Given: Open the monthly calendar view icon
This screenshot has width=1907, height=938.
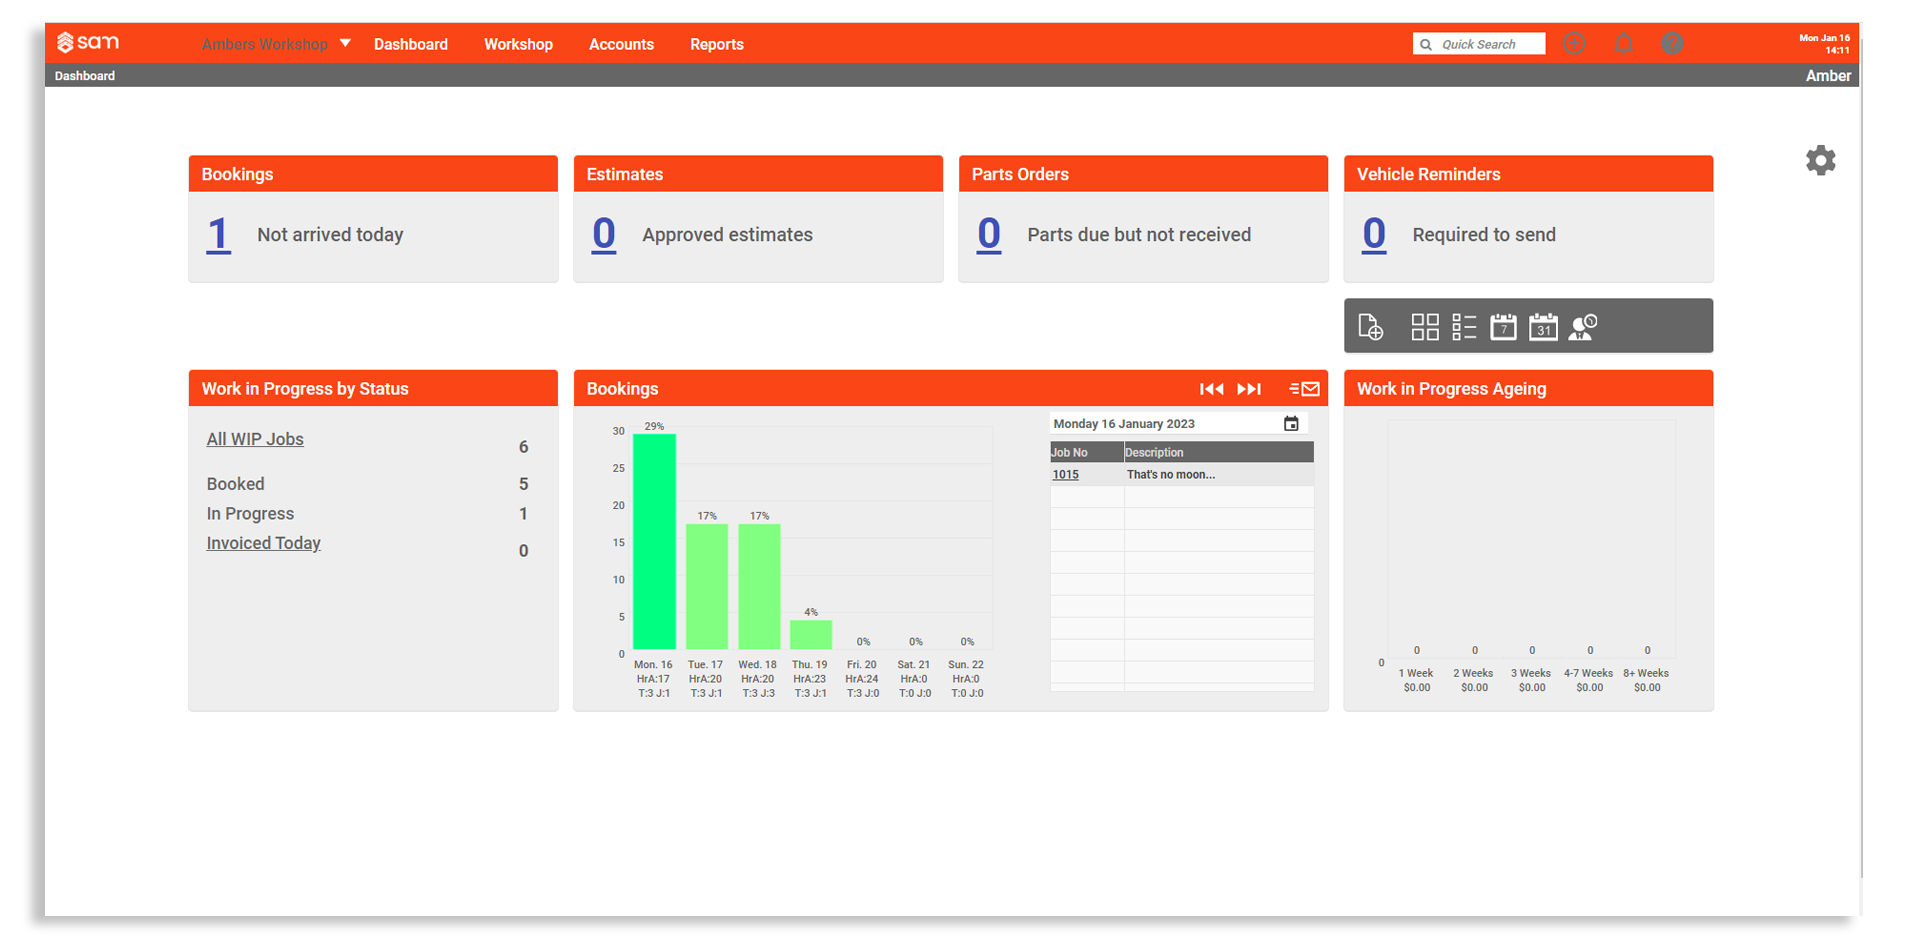Looking at the screenshot, I should coord(1542,326).
